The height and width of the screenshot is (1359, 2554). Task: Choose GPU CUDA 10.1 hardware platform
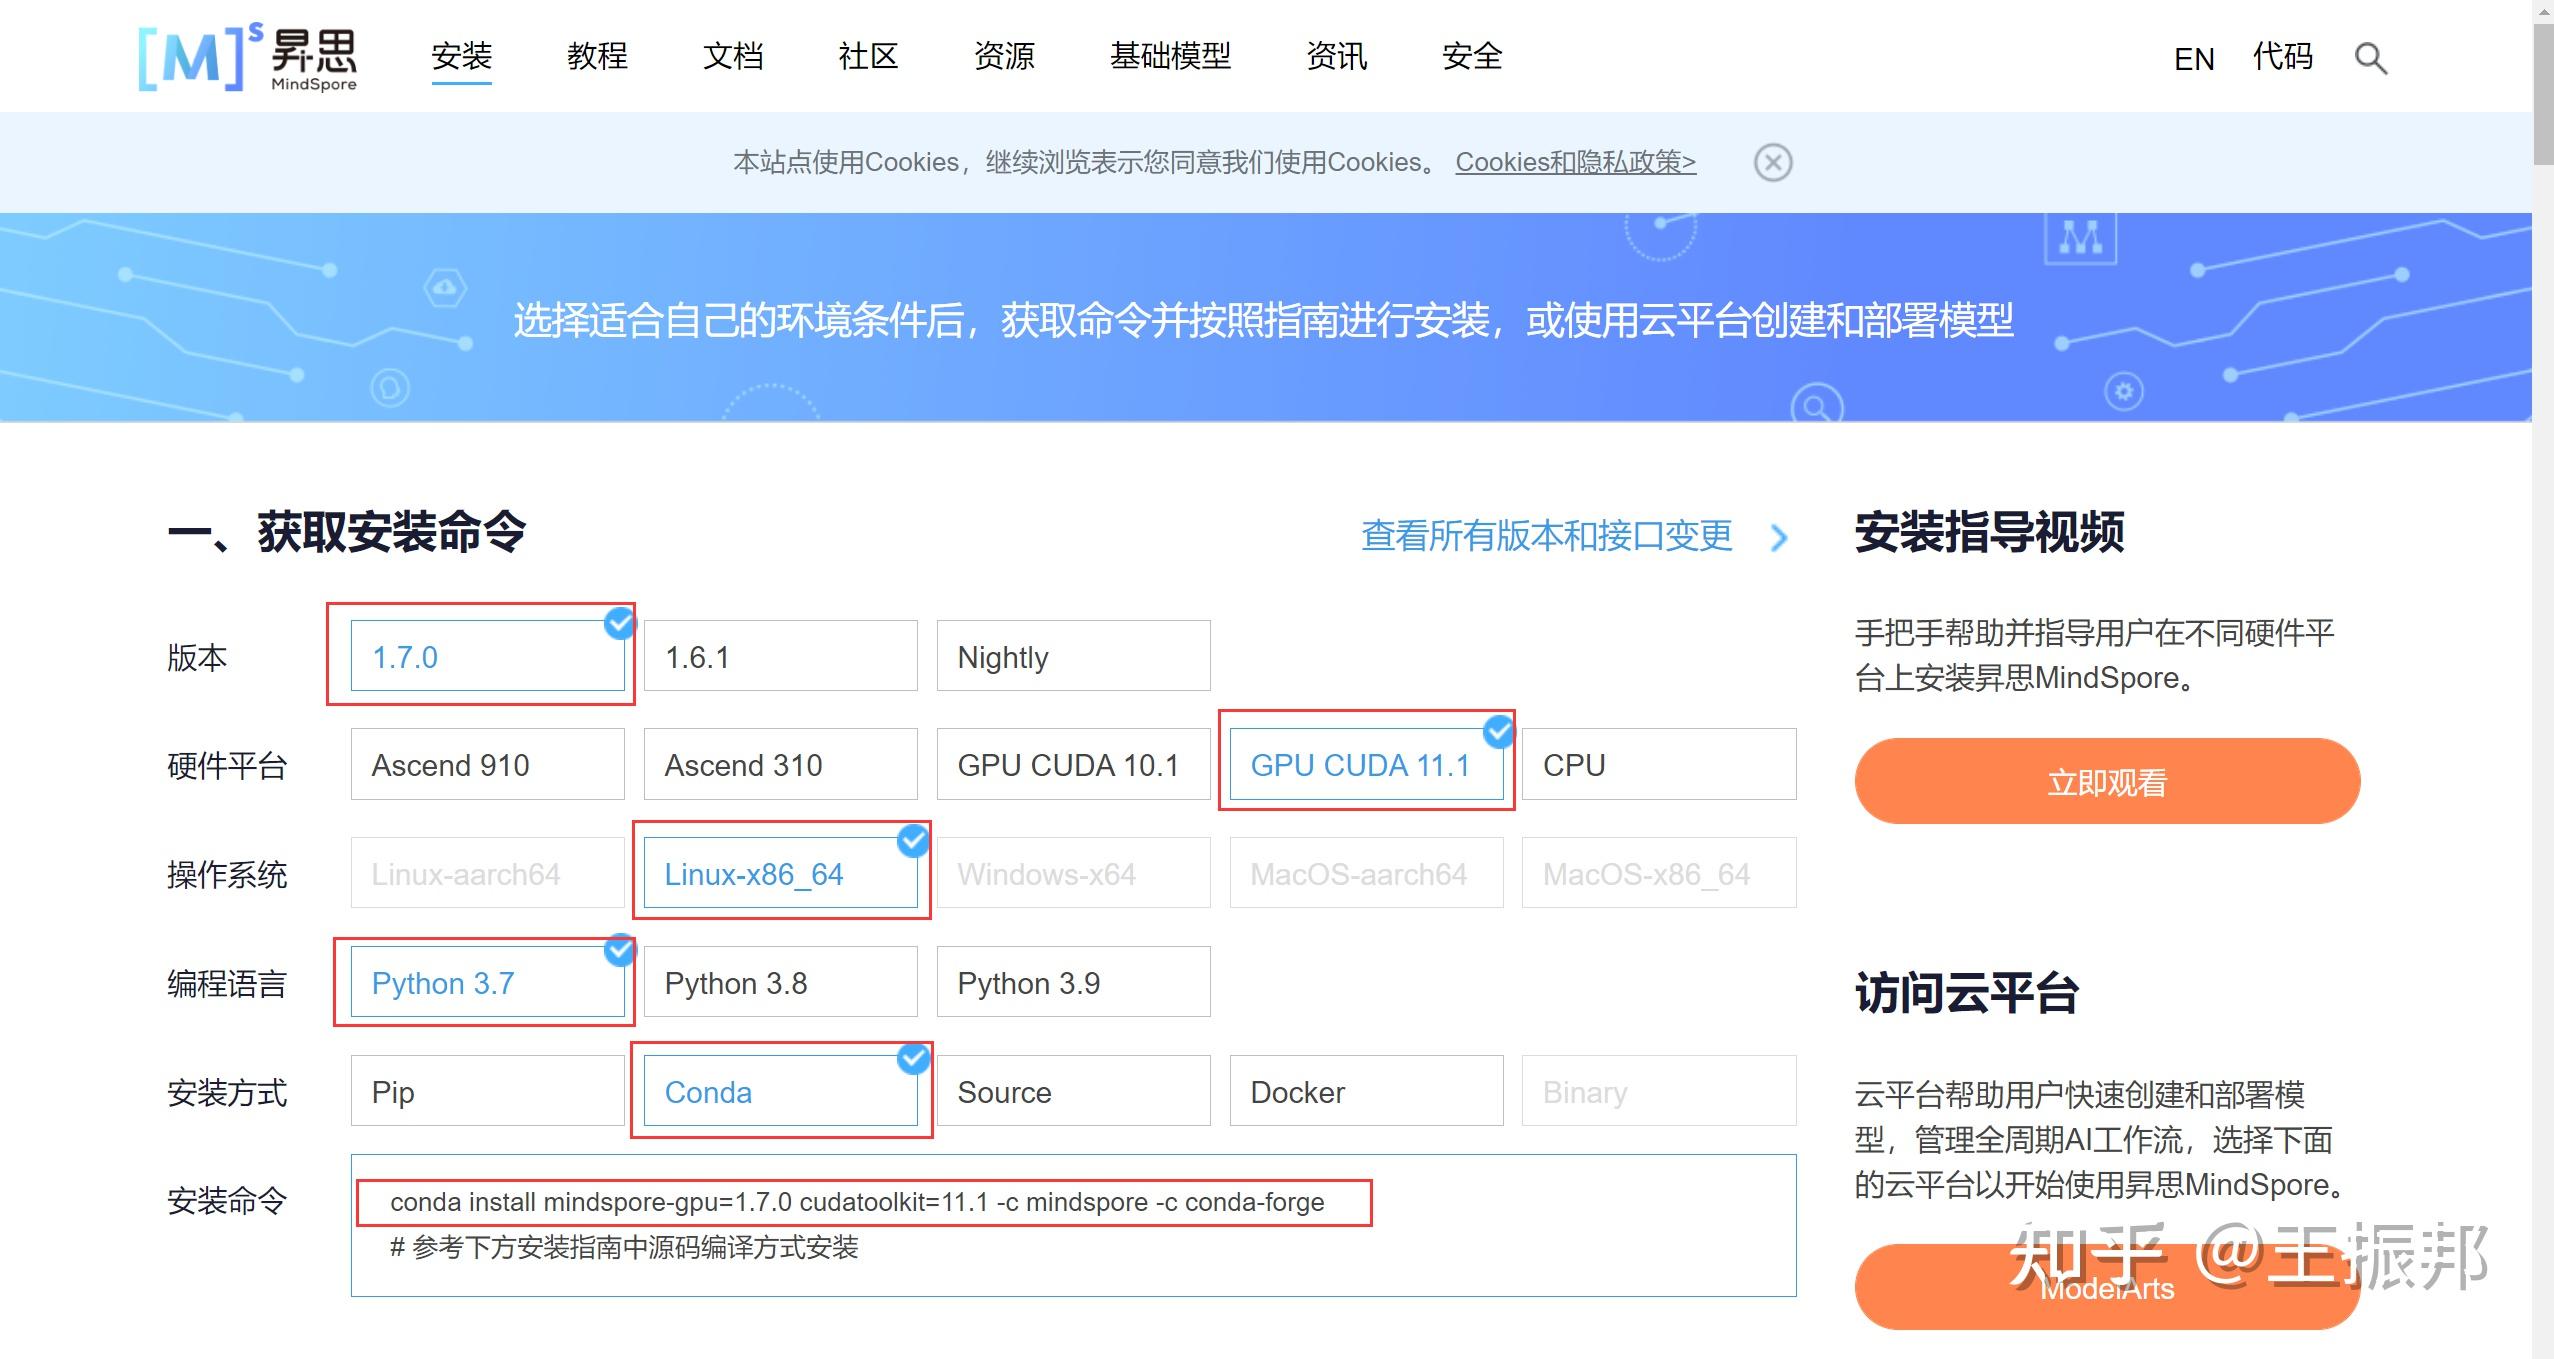tap(1072, 765)
